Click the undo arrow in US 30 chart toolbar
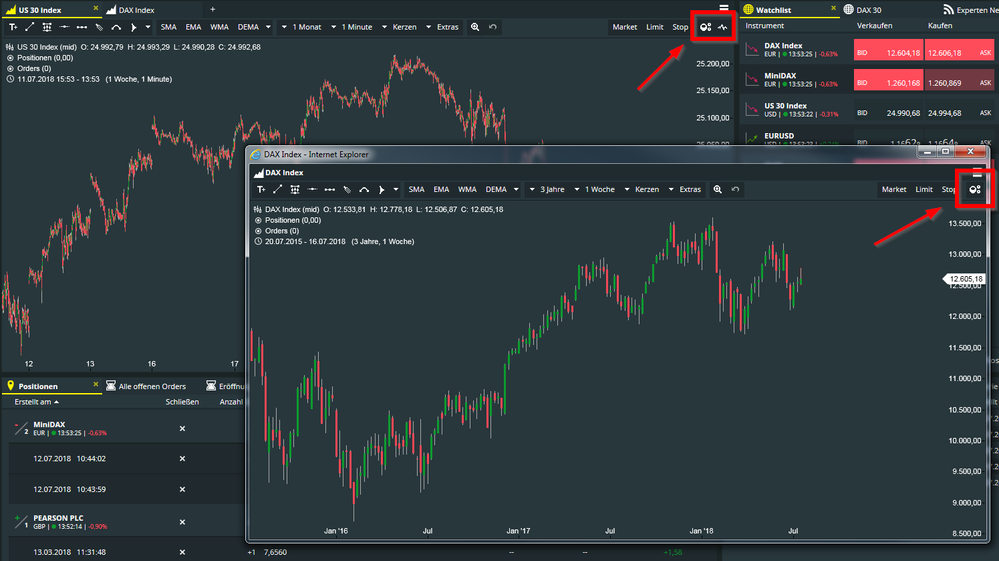This screenshot has height=561, width=999. point(492,27)
